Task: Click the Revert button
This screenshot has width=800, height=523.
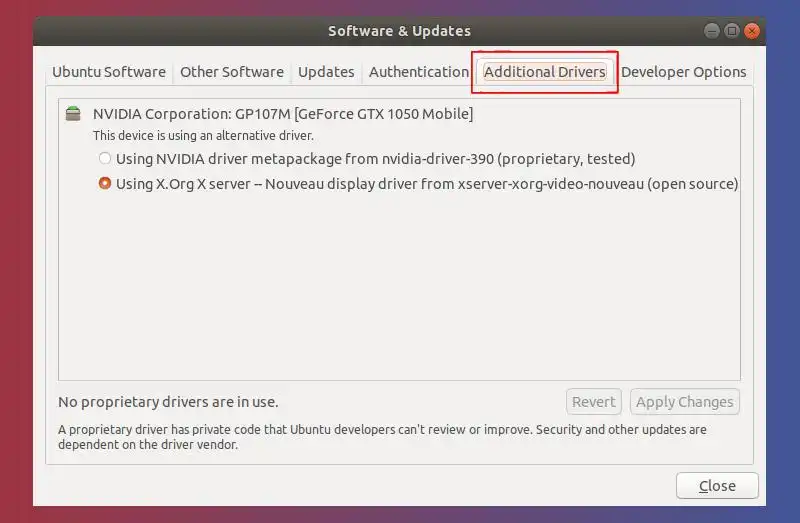Action: pos(593,402)
